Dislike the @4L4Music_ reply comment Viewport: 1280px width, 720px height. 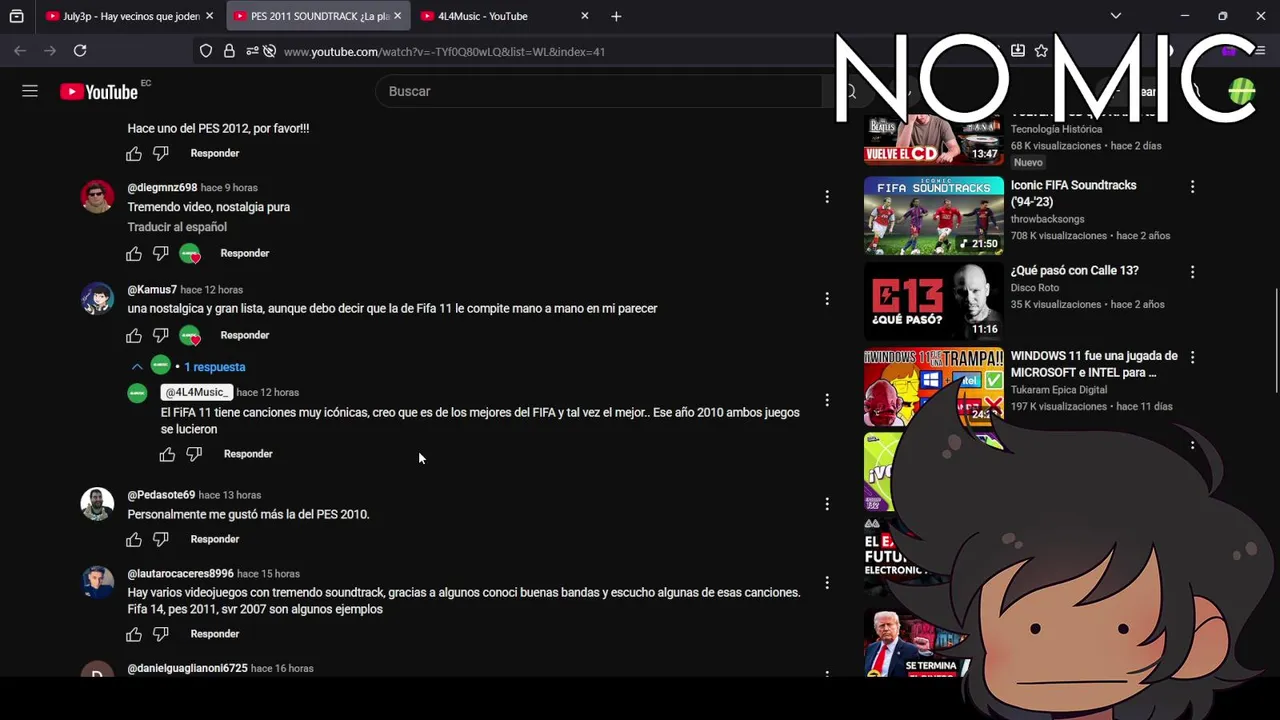[x=194, y=454]
